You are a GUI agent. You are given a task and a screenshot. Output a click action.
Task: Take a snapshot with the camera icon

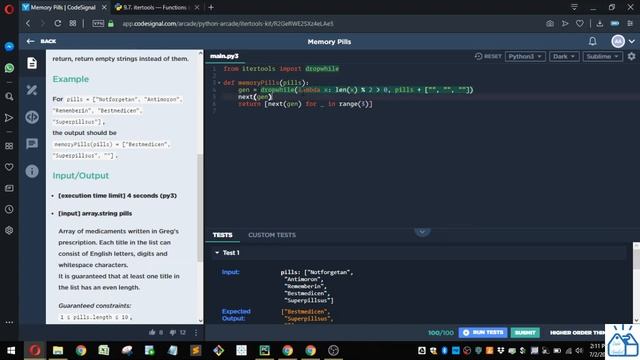[x=550, y=24]
